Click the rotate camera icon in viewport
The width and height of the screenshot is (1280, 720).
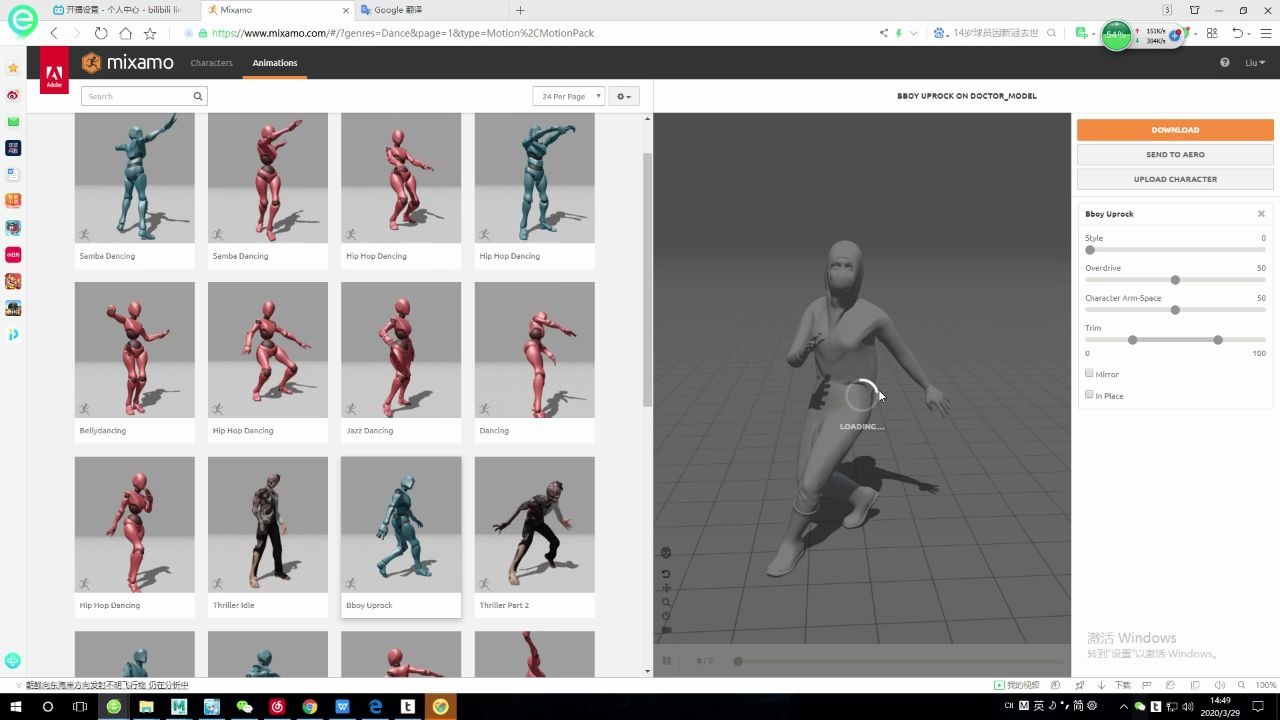[666, 574]
